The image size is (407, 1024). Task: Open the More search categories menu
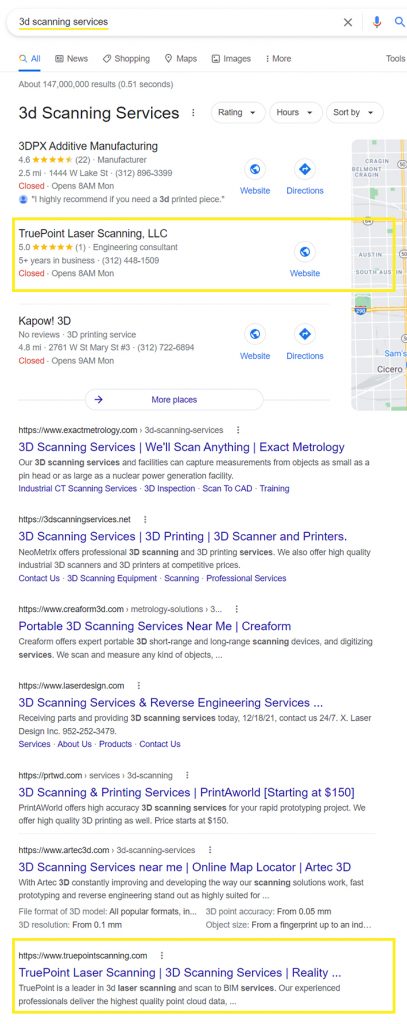(279, 59)
